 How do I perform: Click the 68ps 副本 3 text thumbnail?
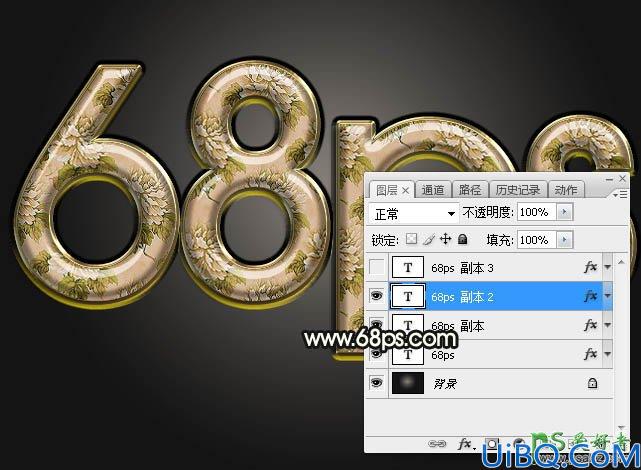click(x=408, y=268)
